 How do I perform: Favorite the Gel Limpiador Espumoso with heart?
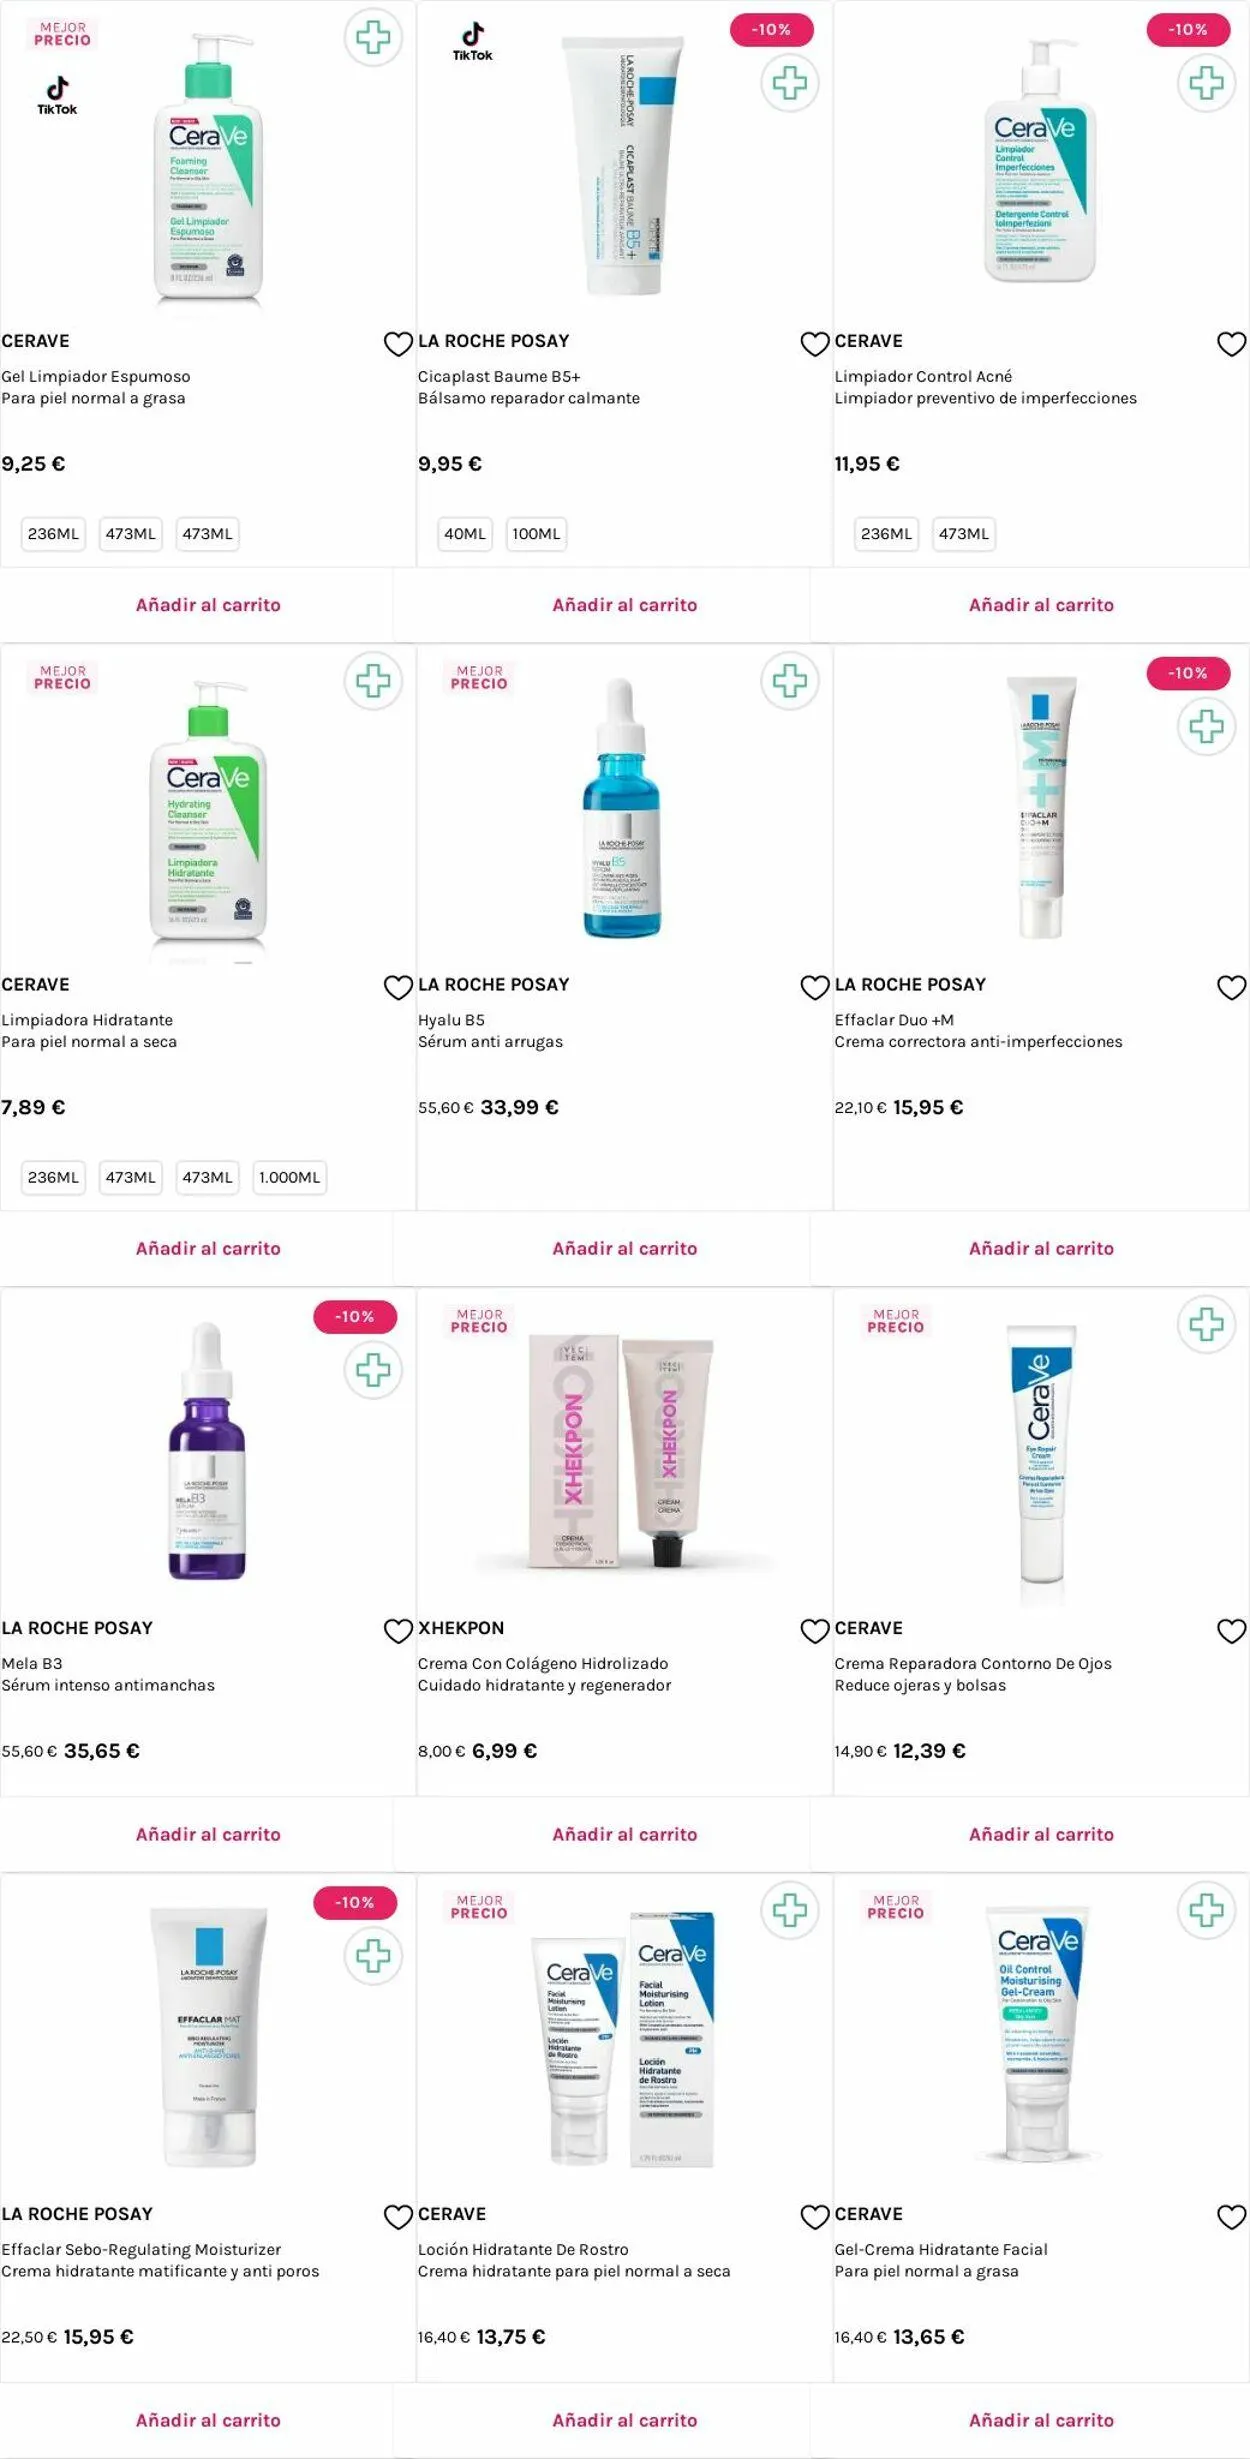click(398, 344)
